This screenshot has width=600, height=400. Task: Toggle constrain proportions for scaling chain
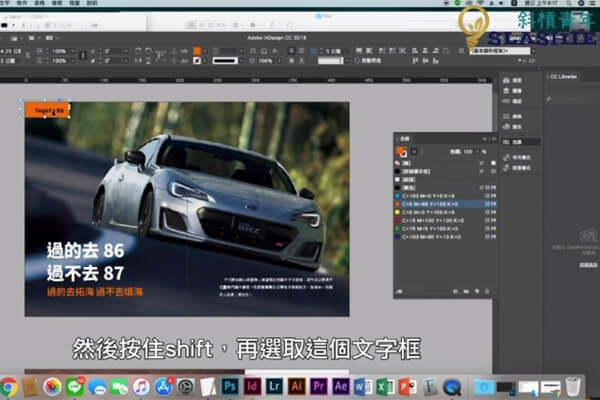83,56
